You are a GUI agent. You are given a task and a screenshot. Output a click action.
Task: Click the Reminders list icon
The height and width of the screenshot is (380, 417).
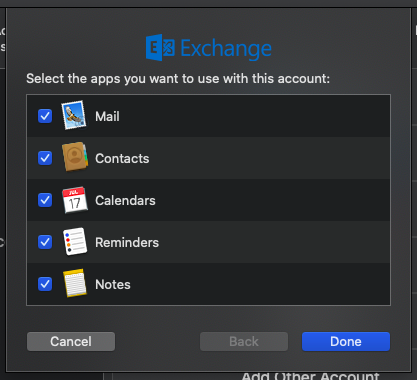point(75,242)
